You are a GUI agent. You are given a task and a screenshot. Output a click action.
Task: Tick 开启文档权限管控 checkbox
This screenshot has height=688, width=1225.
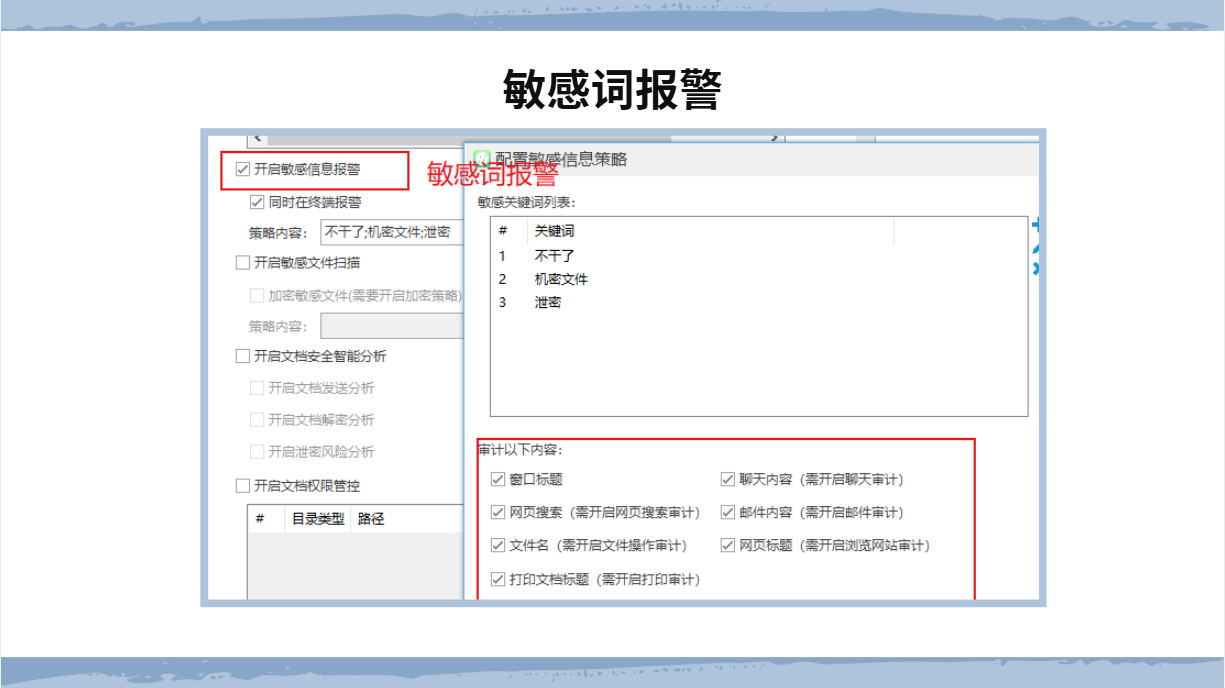tap(242, 486)
